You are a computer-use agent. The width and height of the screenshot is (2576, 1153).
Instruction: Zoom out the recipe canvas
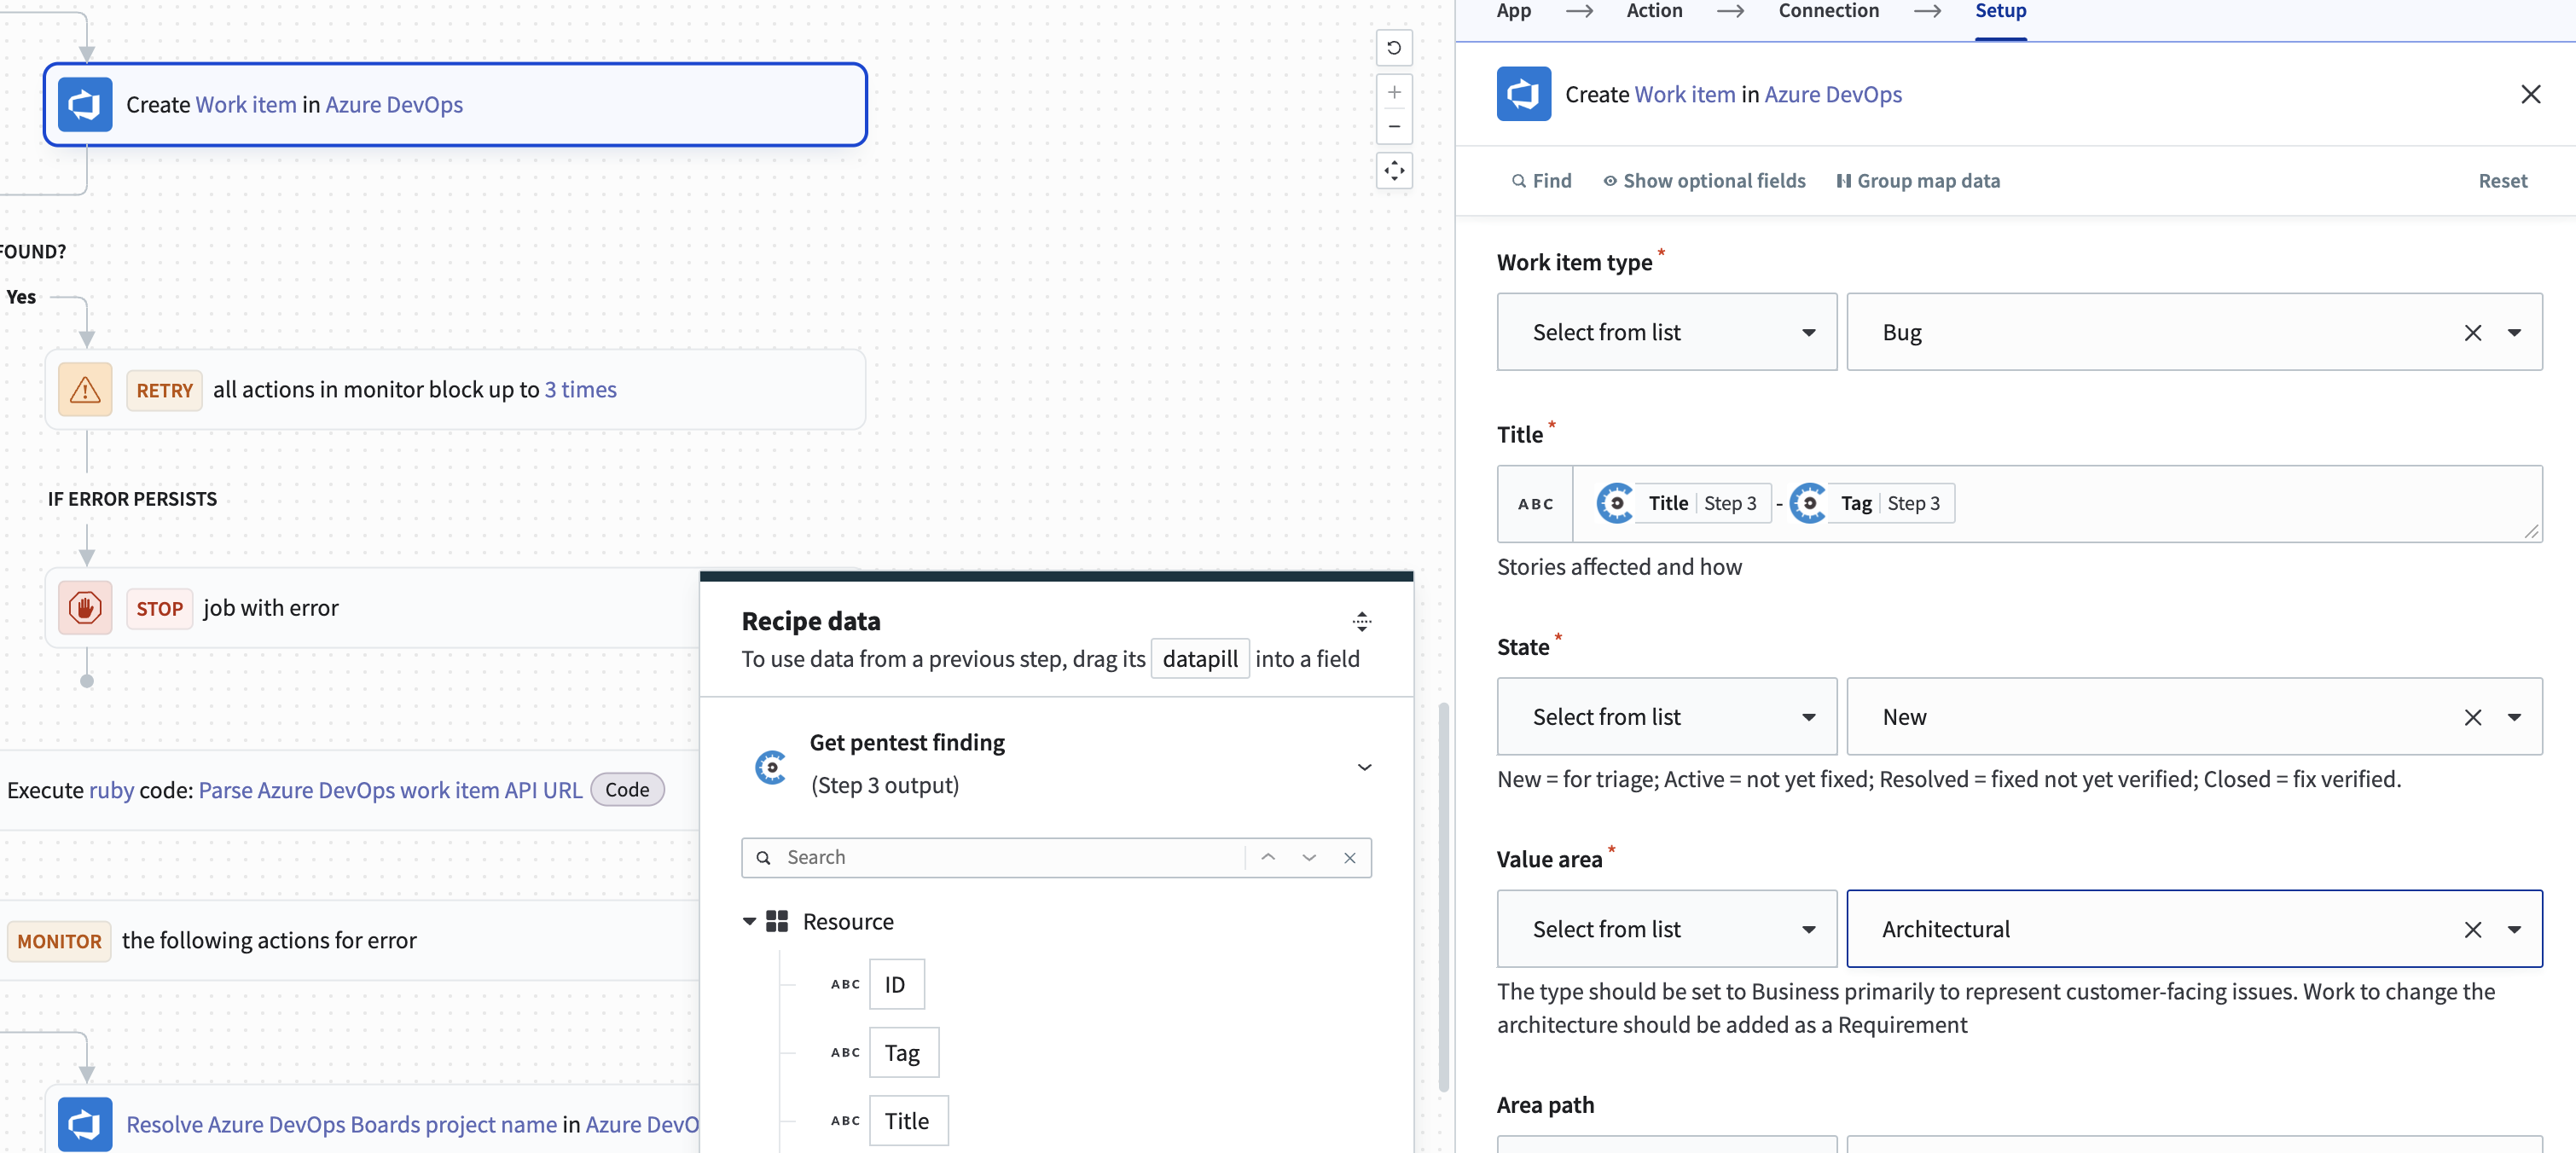[1394, 126]
